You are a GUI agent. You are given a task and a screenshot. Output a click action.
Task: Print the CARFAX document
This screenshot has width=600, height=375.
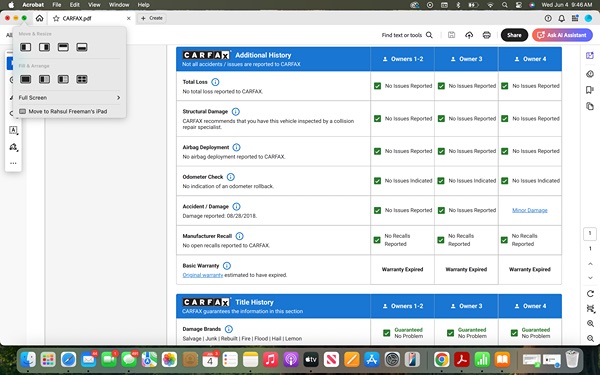coord(486,35)
